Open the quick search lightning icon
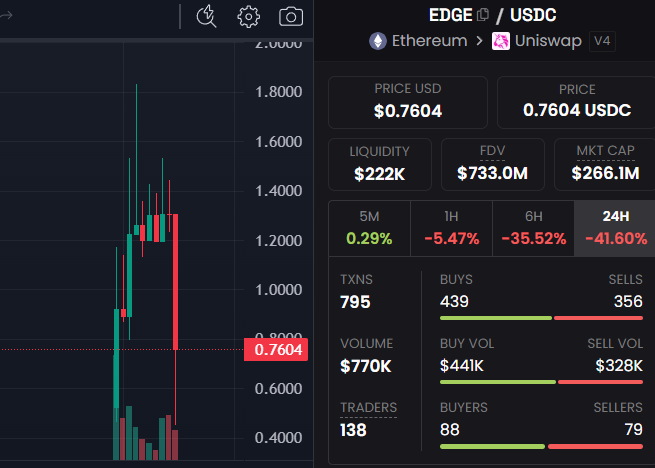The height and width of the screenshot is (468, 655). tap(206, 17)
